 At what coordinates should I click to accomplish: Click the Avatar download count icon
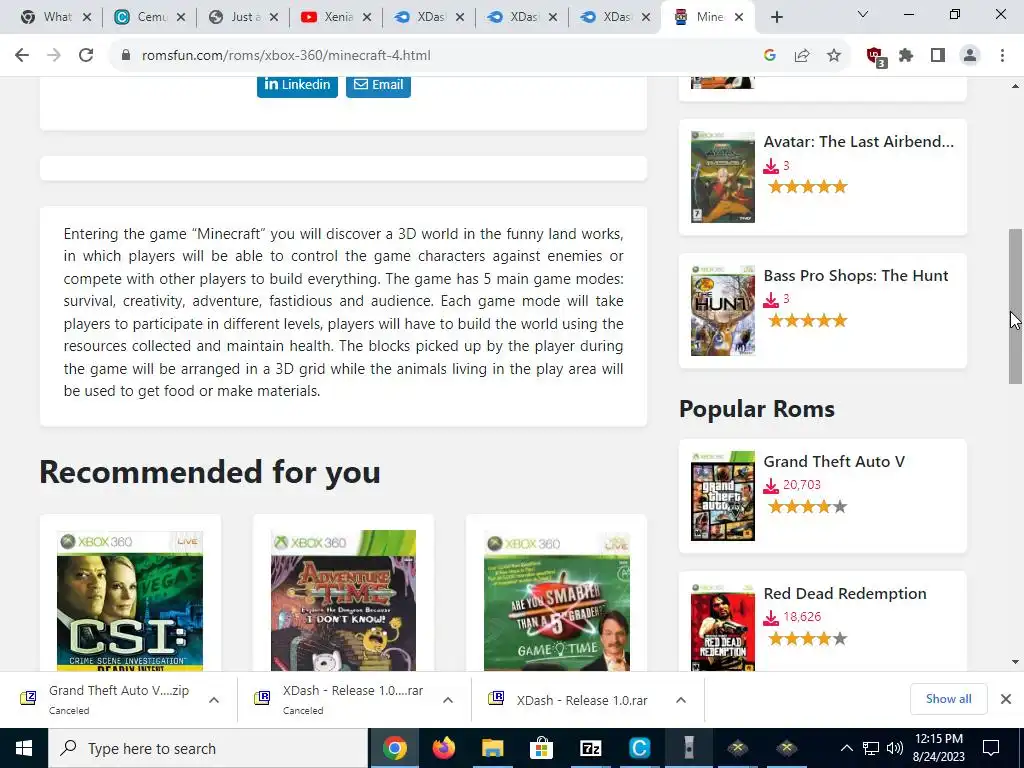pos(771,166)
